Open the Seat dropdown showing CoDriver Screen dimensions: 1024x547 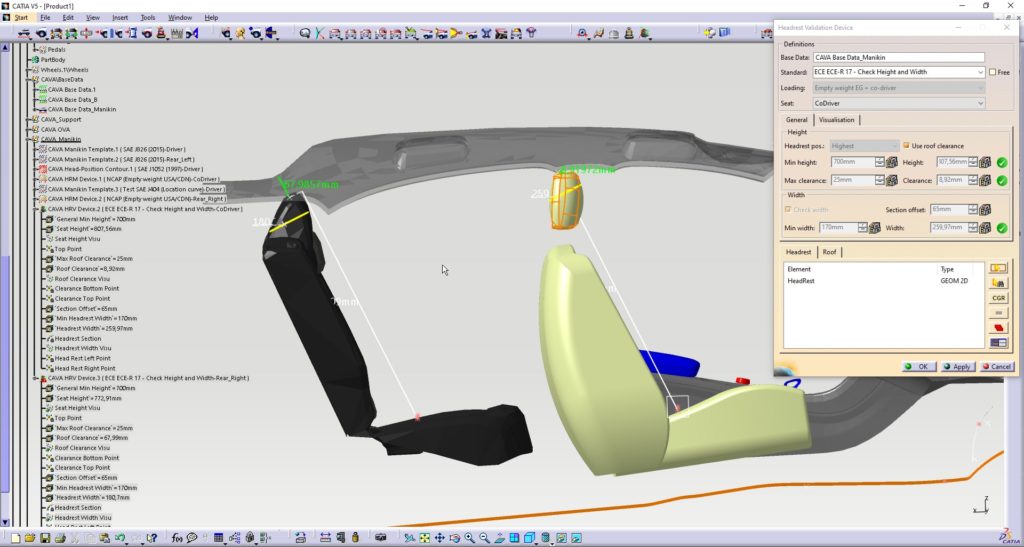(980, 103)
